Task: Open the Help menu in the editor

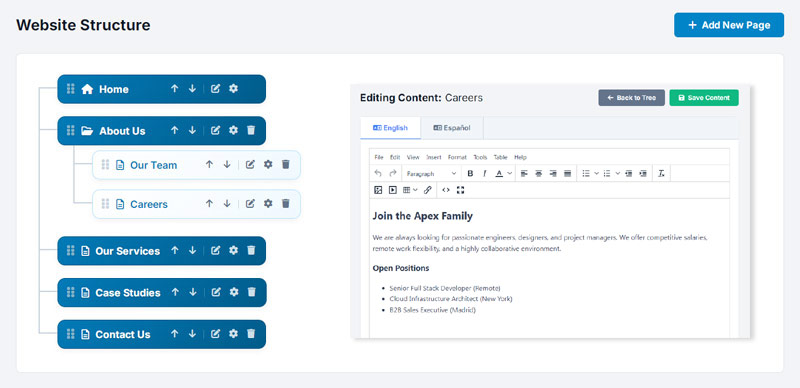Action: (x=520, y=157)
